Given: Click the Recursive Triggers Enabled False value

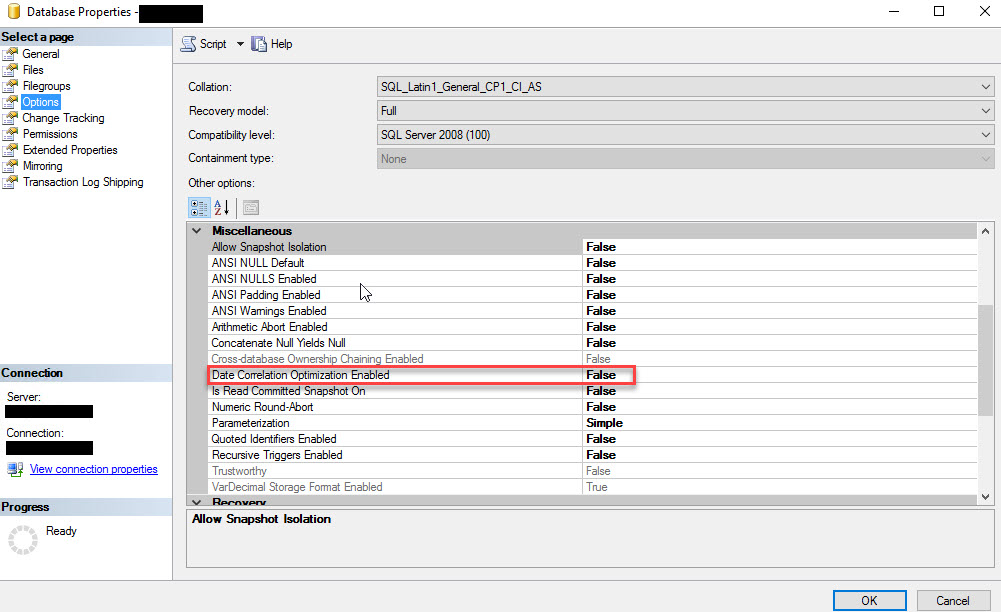Looking at the screenshot, I should pos(601,455).
